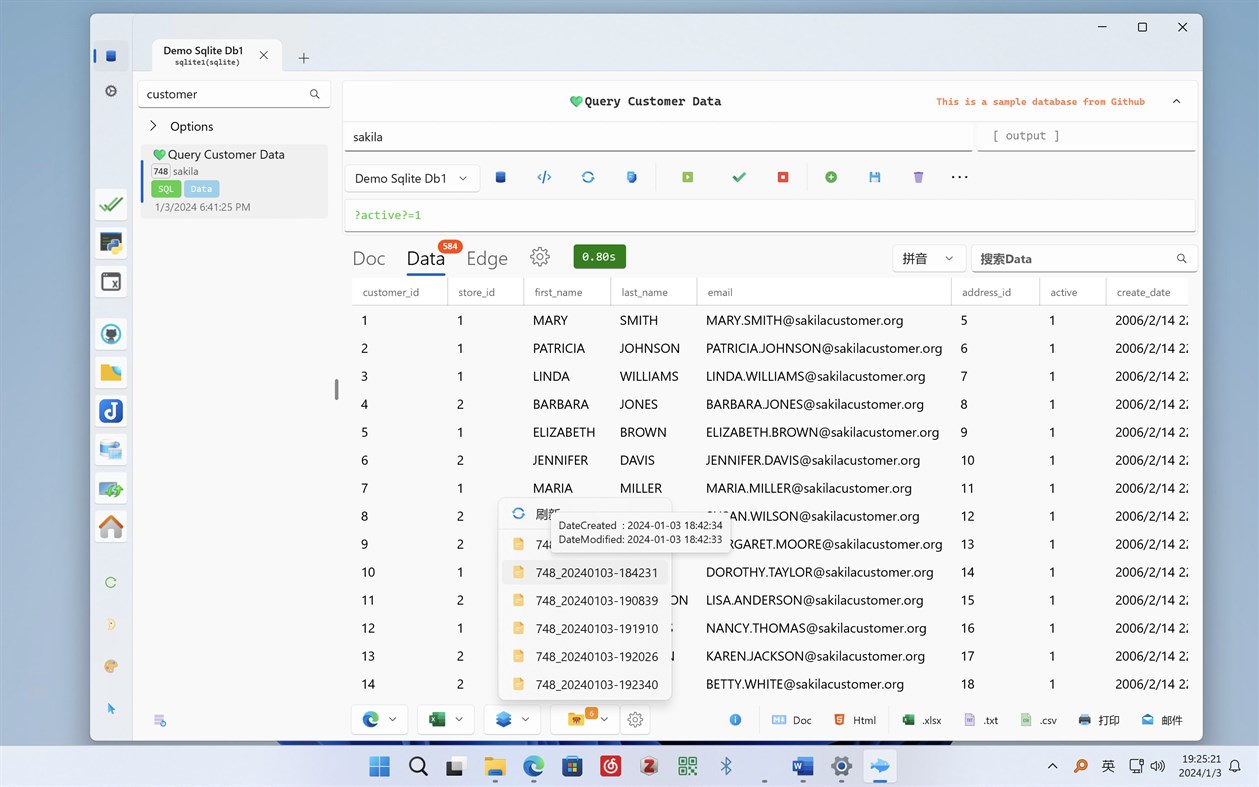This screenshot has width=1259, height=787.
Task: Click the green refresh icon in the left sidebar
Action: [x=111, y=582]
